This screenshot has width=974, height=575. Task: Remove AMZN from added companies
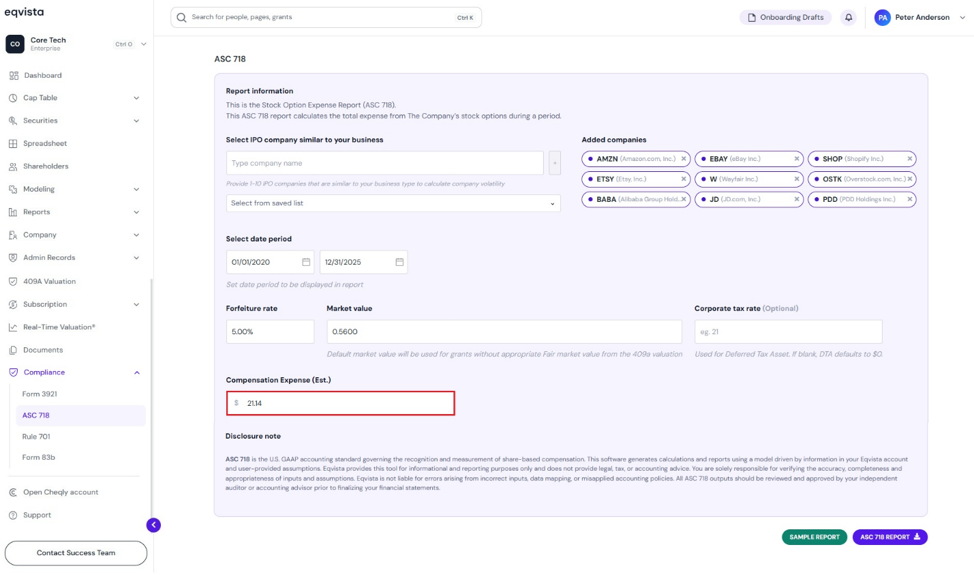coord(683,159)
